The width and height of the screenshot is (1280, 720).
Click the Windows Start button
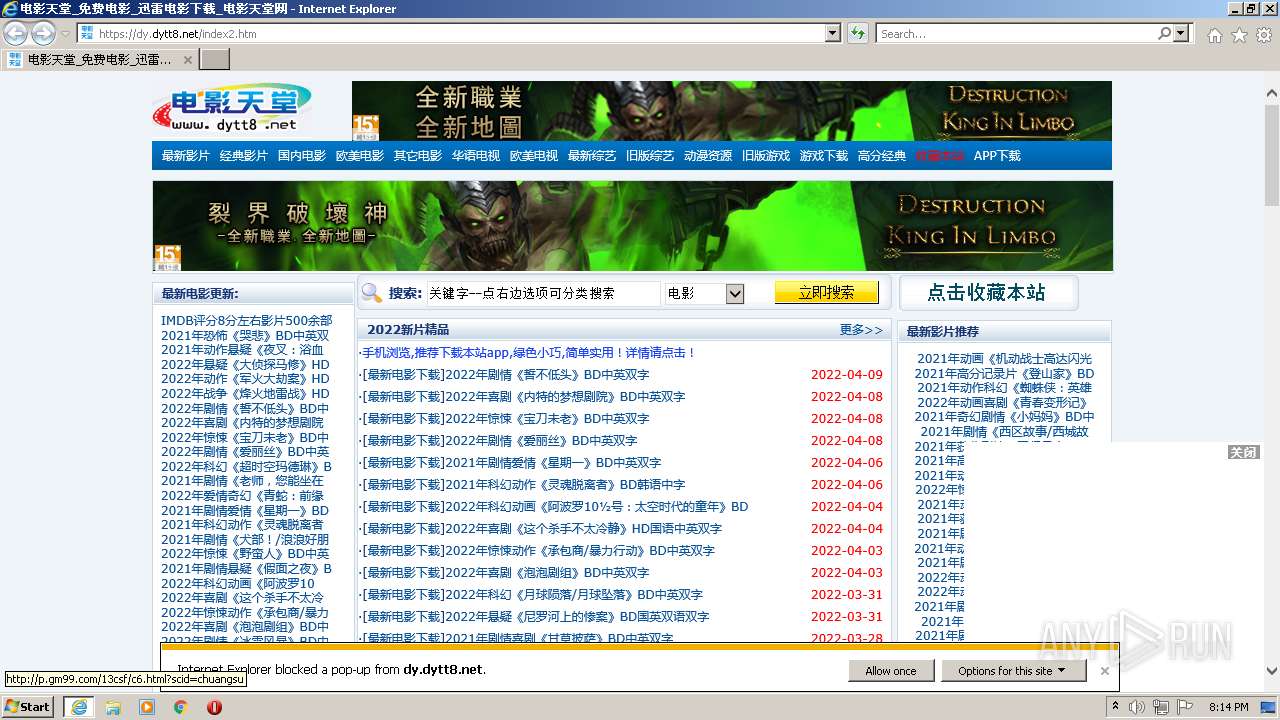pos(27,707)
